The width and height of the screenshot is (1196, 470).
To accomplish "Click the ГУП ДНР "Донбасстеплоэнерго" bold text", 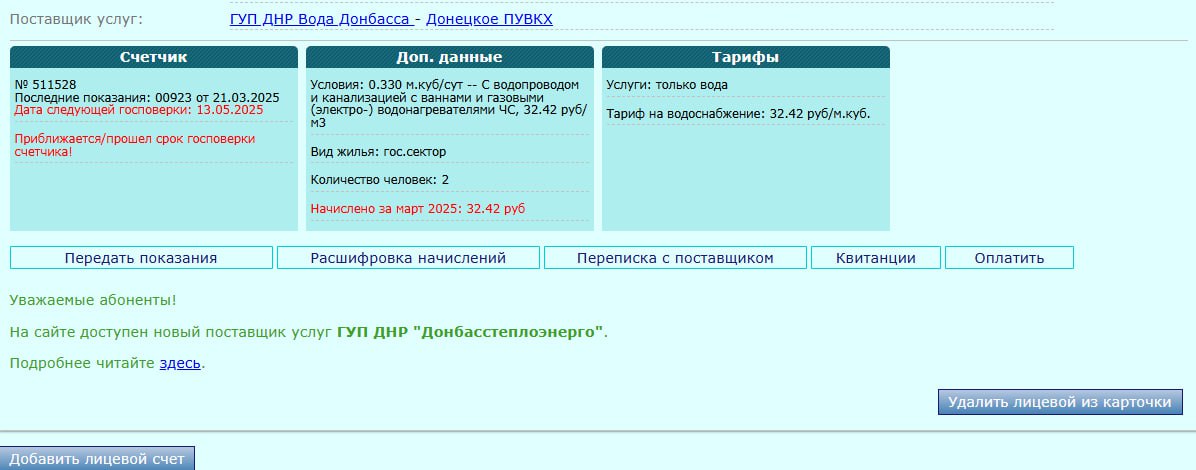I will point(470,332).
